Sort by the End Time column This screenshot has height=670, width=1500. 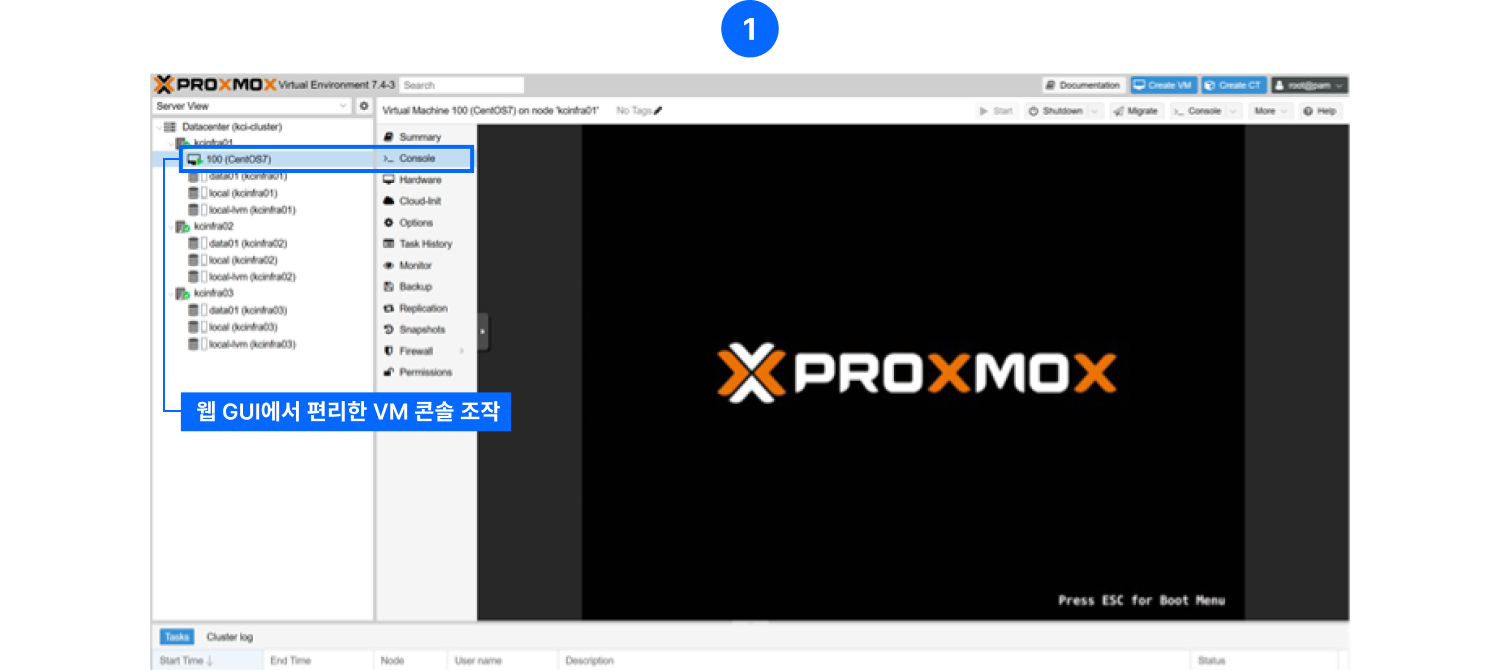coord(317,660)
